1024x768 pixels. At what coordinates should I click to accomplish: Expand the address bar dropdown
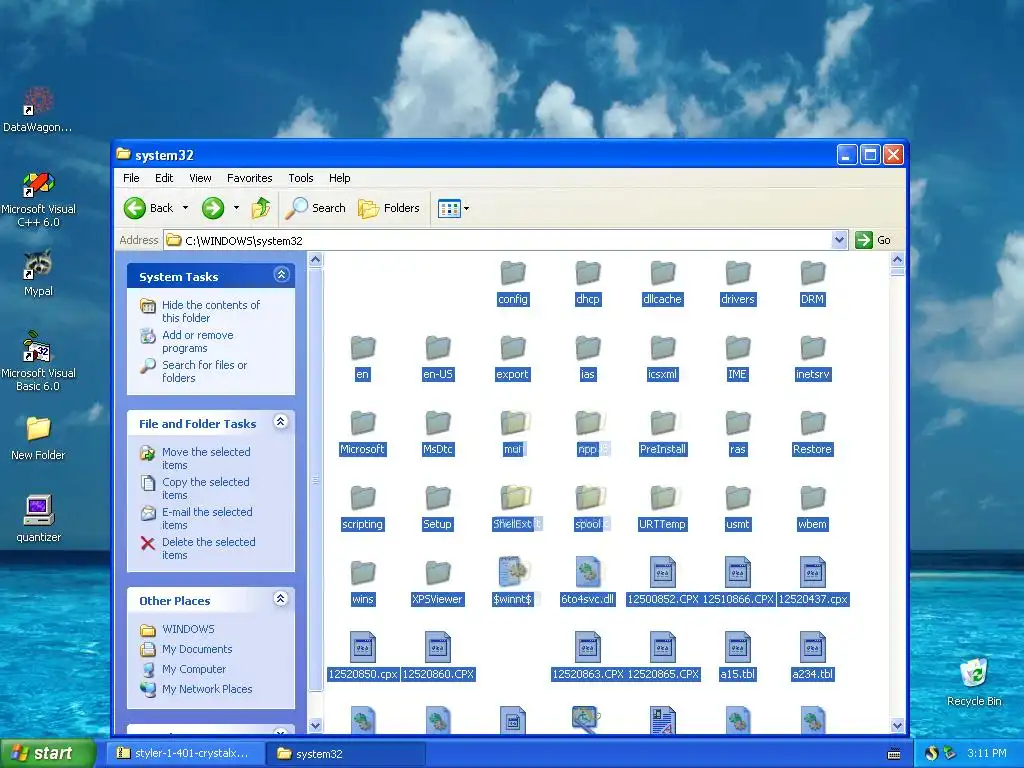click(x=840, y=240)
